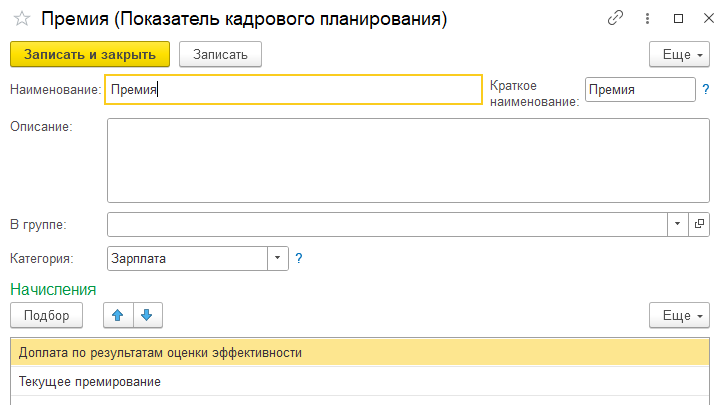Click into the Описание text area
Image resolution: width=726 pixels, height=405 pixels.
[408, 160]
